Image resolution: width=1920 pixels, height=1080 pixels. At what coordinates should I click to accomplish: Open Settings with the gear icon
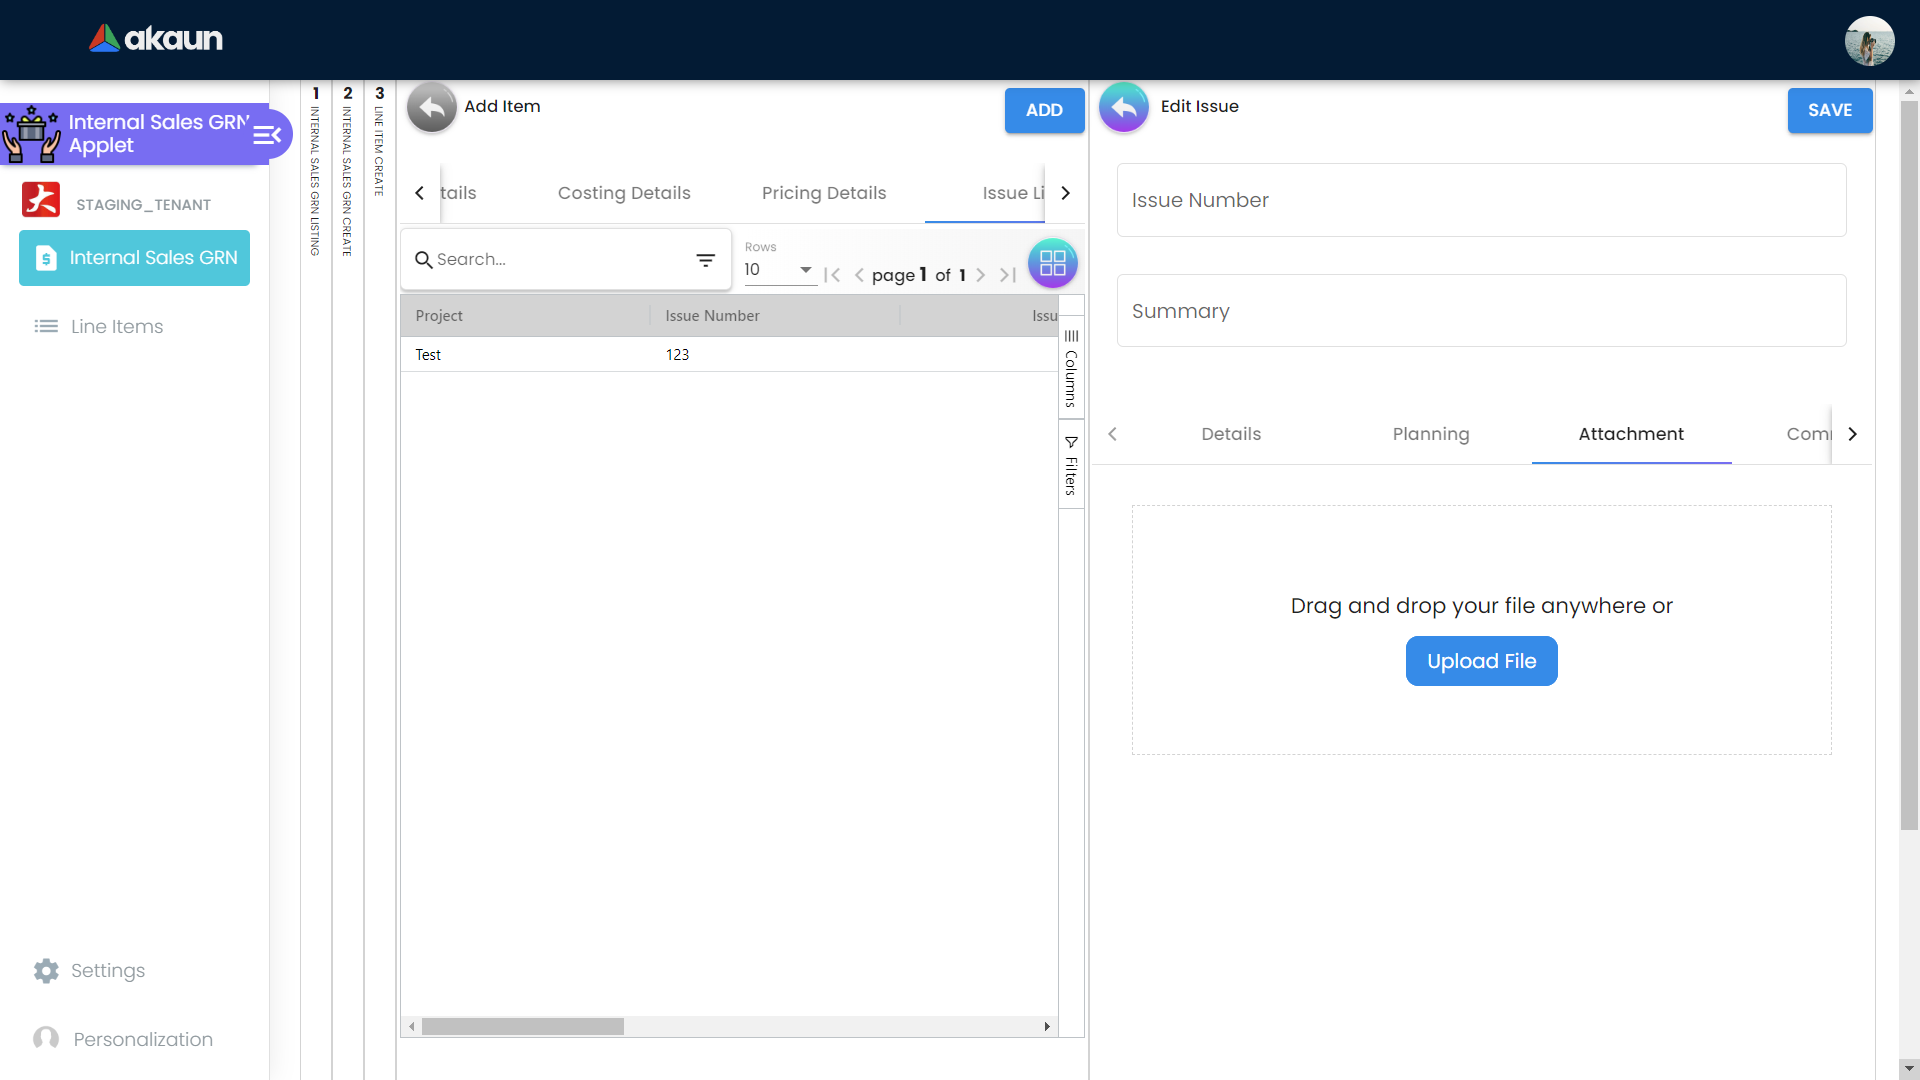(x=46, y=971)
